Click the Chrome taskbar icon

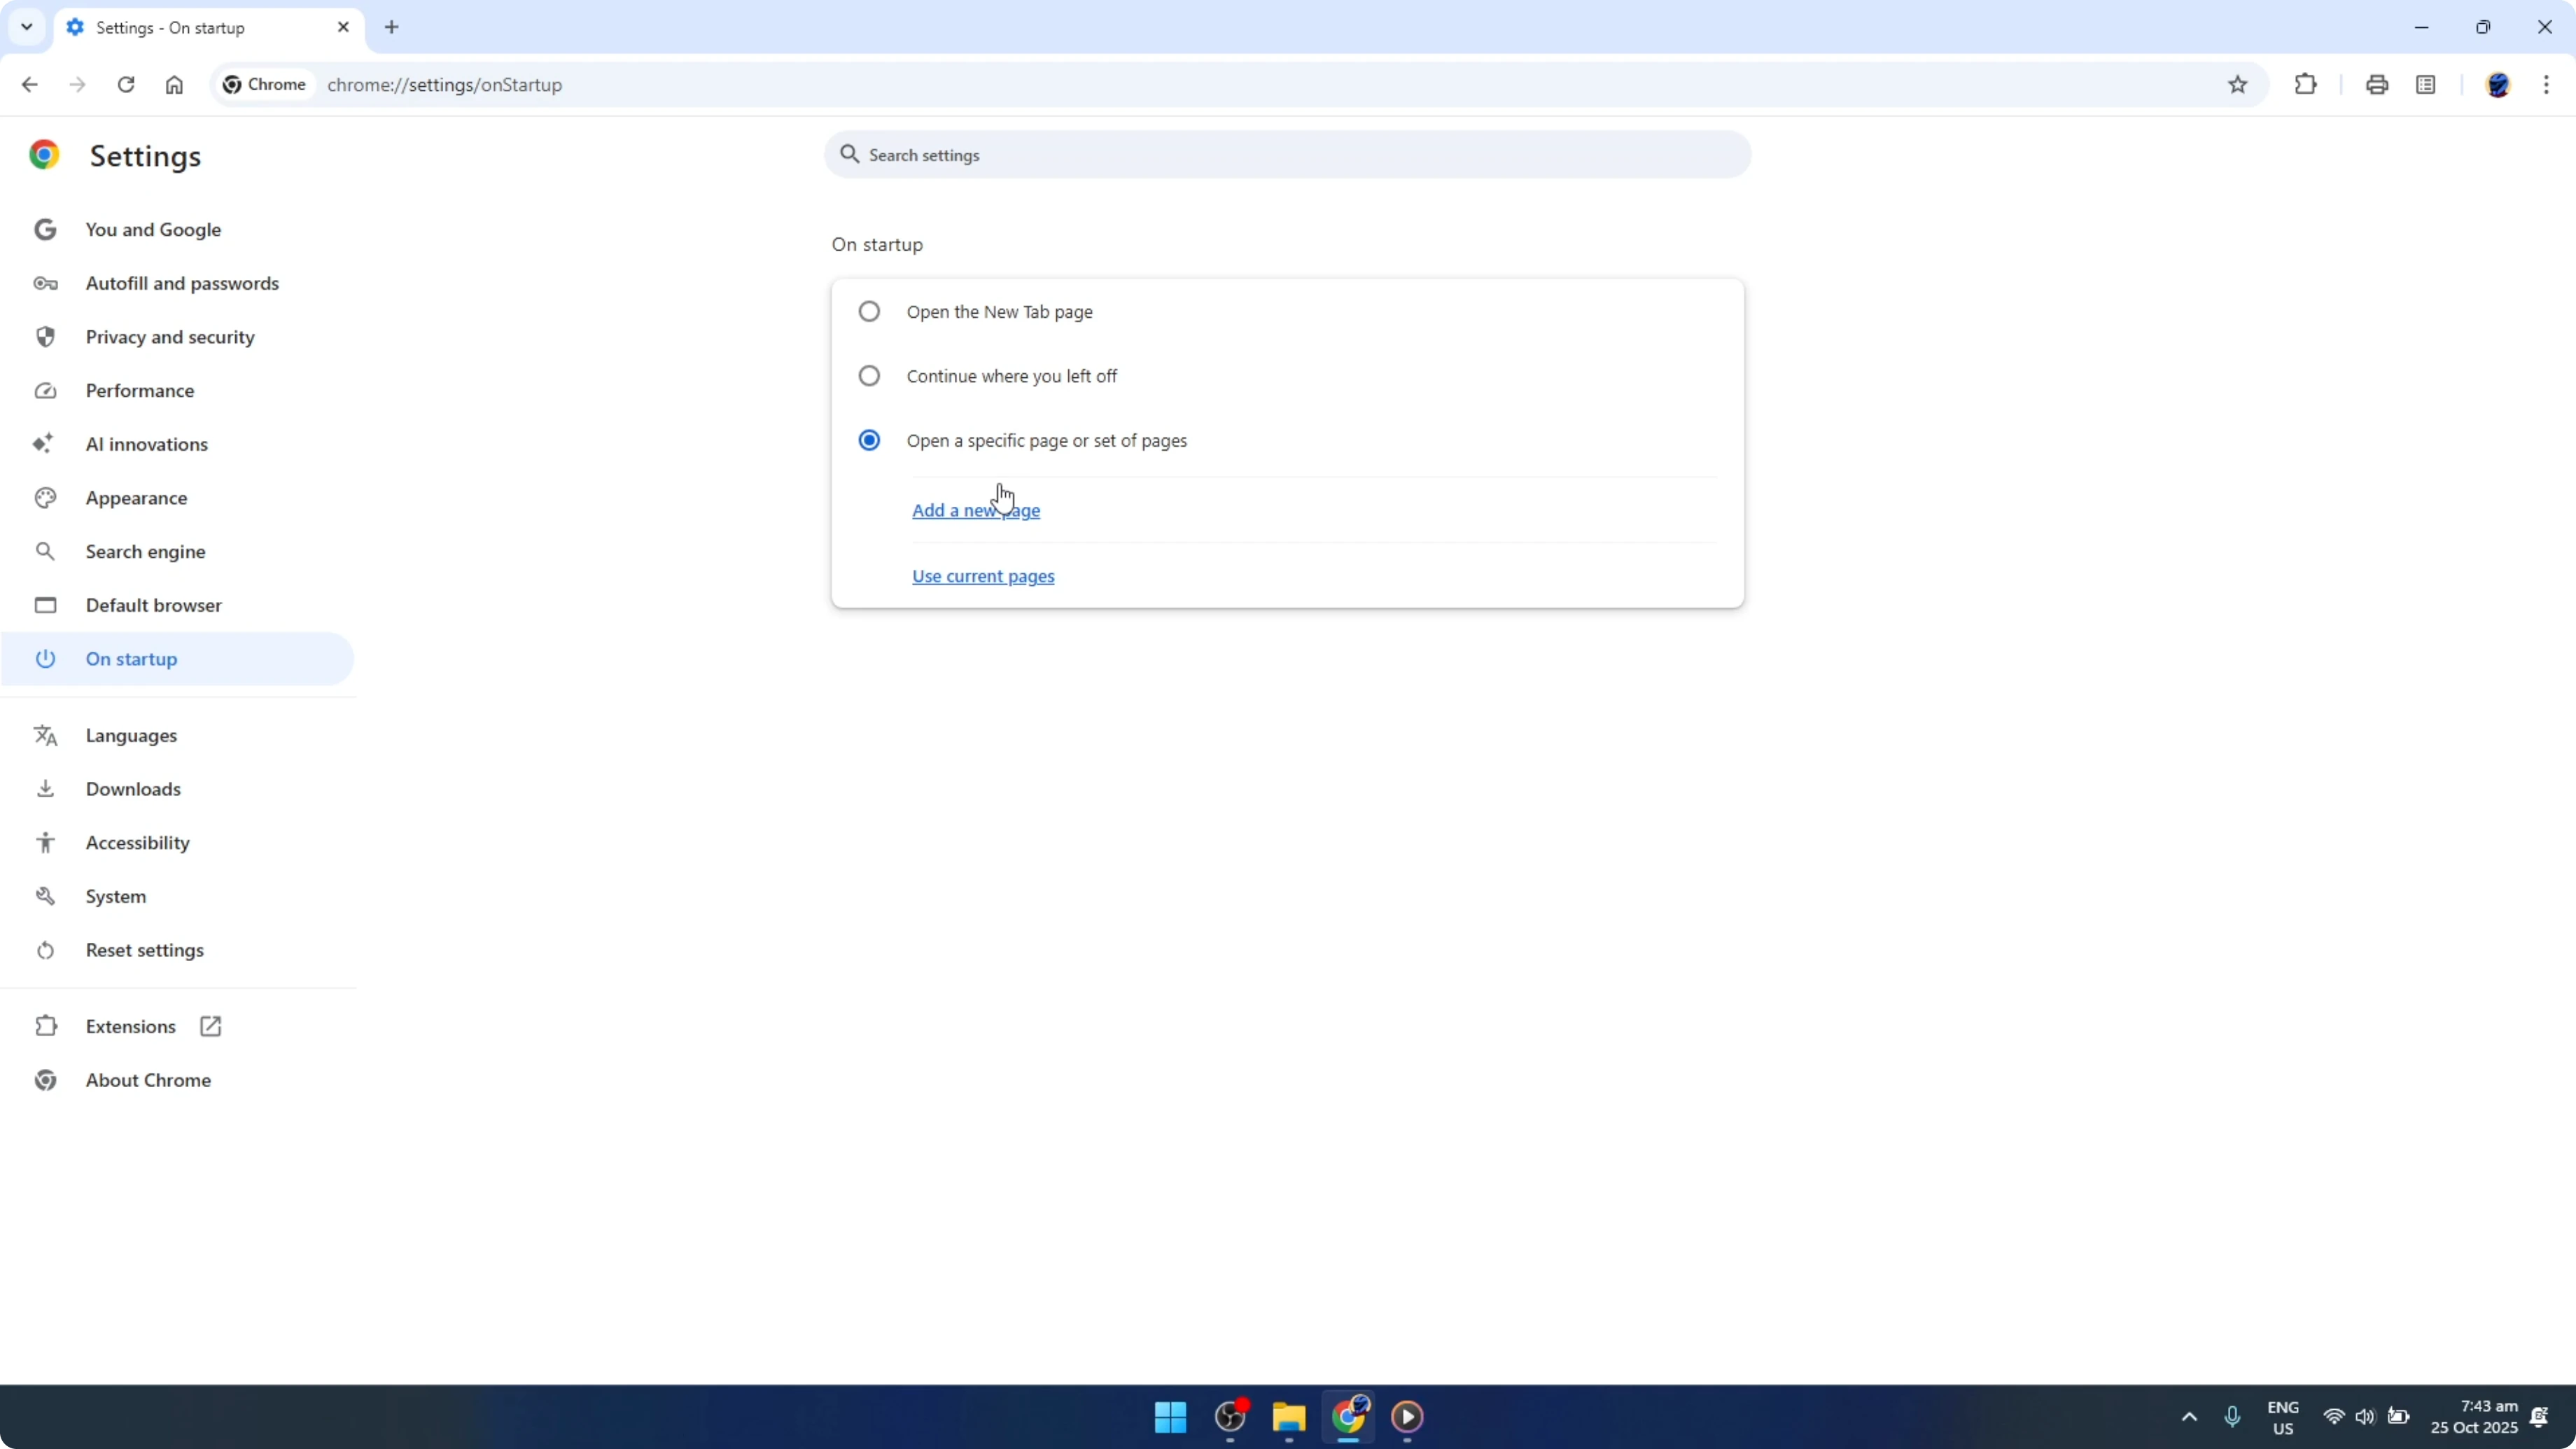pos(1348,1417)
